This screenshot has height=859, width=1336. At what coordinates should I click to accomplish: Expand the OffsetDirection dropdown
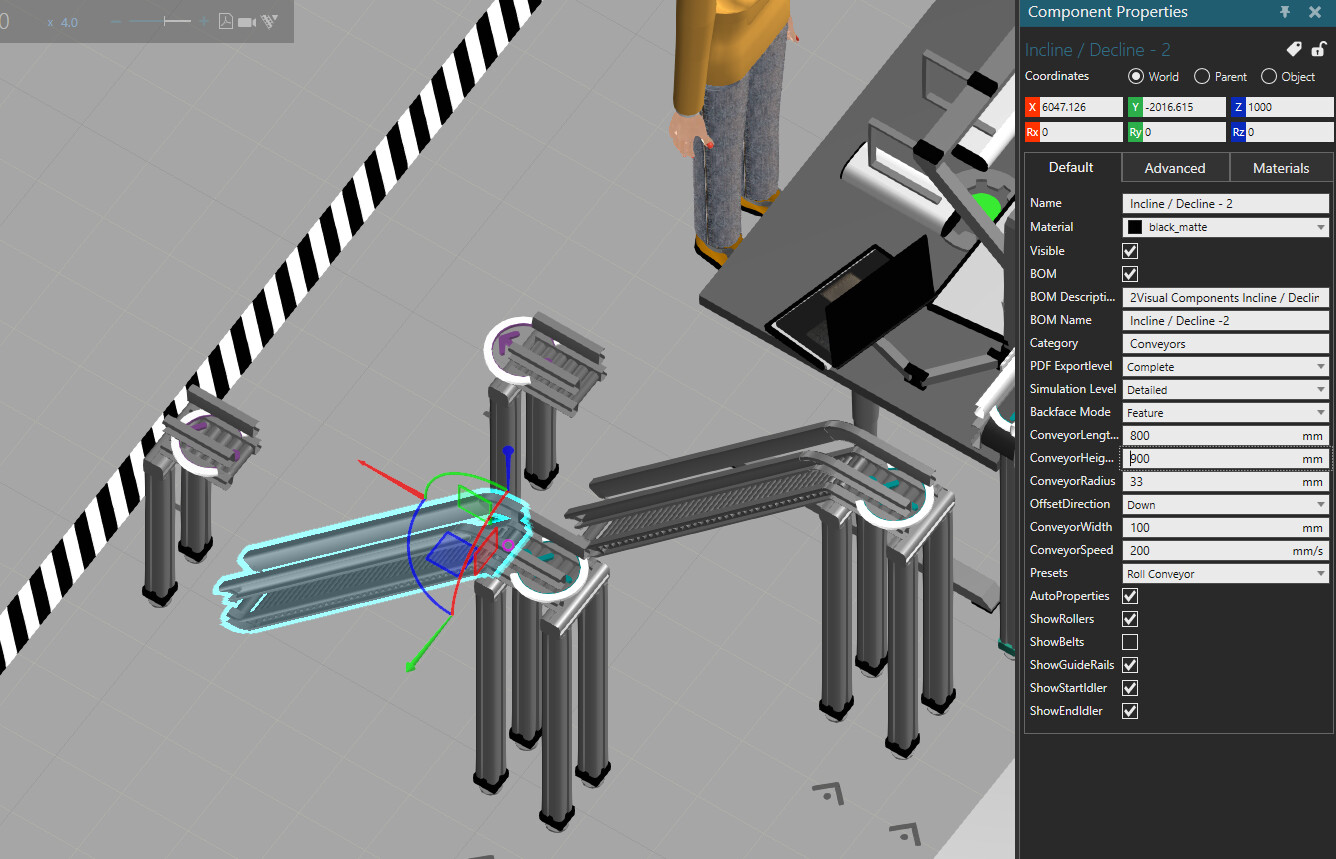point(1226,505)
